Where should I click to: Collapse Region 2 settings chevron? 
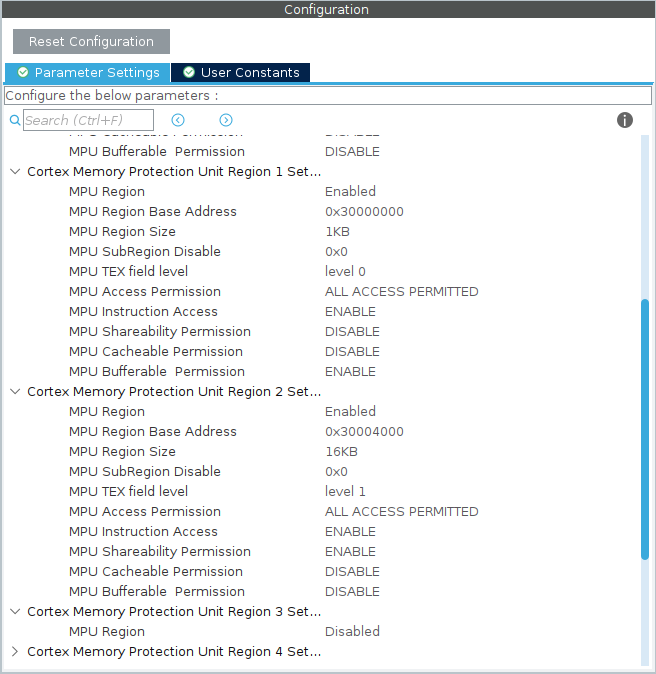15,392
